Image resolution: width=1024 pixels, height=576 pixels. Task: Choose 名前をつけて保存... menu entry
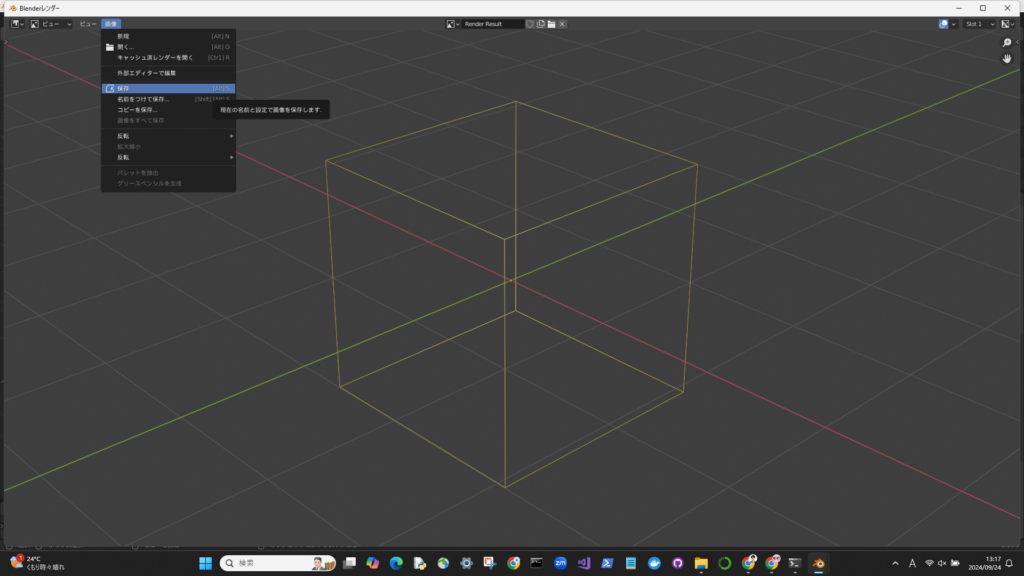point(143,99)
